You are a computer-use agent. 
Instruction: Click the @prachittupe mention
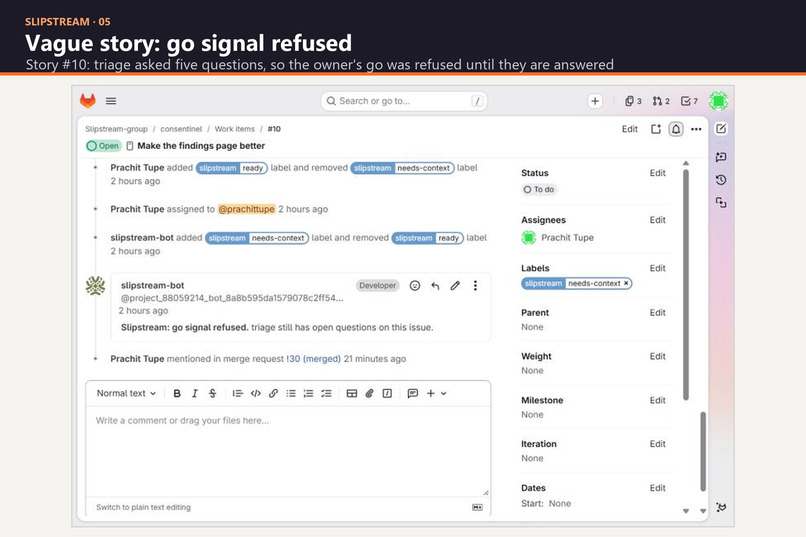click(x=246, y=209)
